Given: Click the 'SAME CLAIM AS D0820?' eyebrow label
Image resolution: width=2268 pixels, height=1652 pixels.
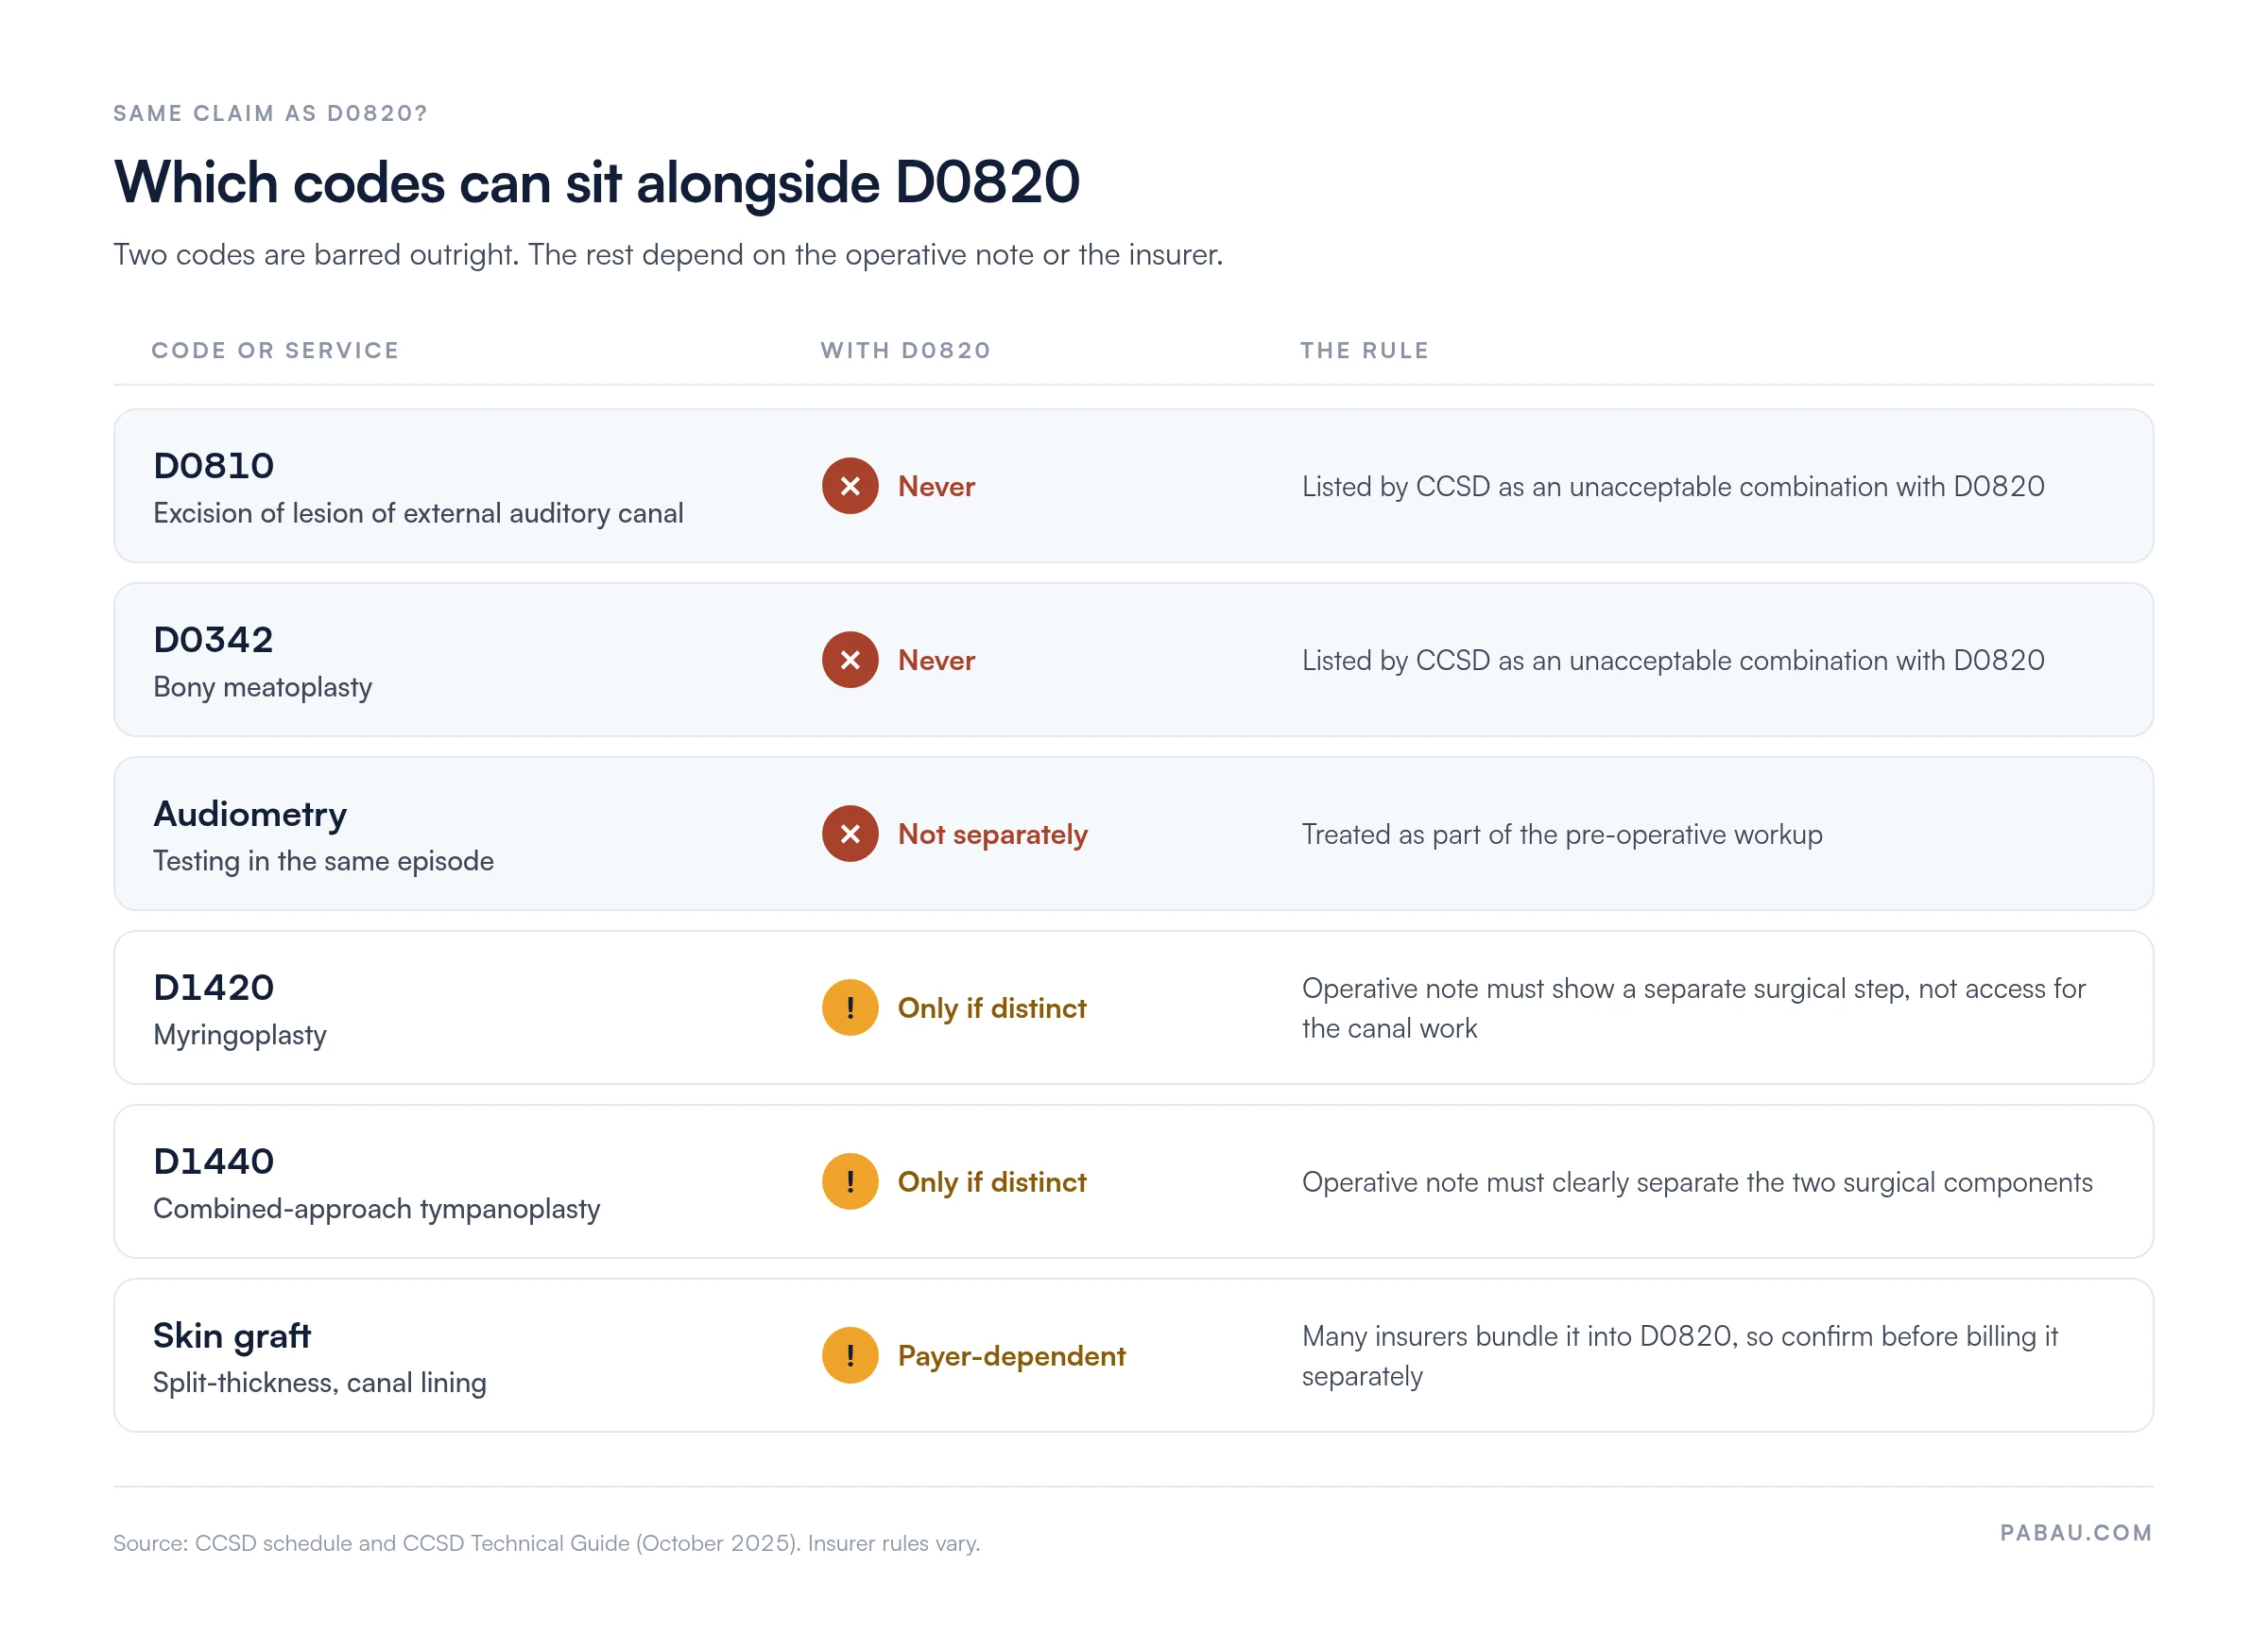Looking at the screenshot, I should (270, 114).
